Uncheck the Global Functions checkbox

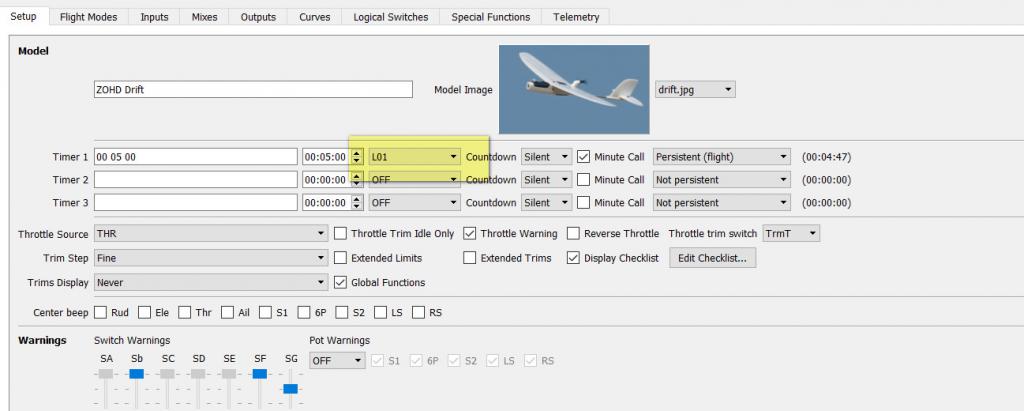click(x=342, y=283)
